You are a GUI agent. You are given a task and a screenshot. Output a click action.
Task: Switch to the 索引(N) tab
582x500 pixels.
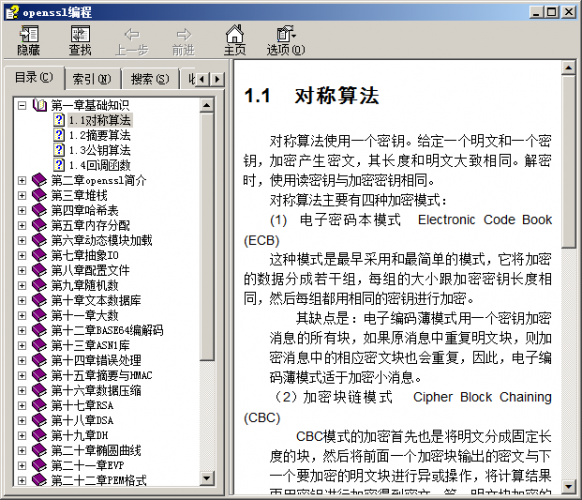[92, 79]
